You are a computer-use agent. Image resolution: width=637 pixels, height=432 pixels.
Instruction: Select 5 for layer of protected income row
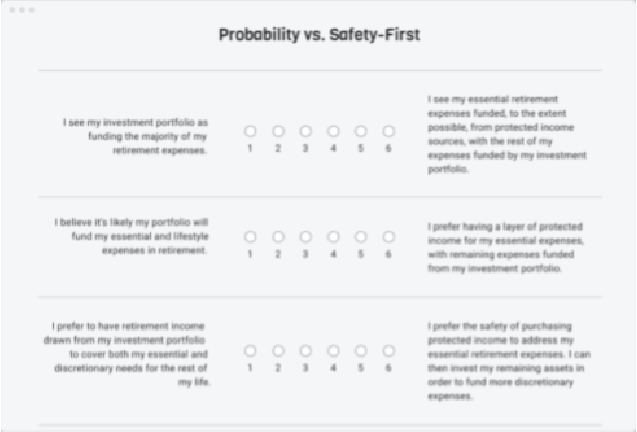361,237
